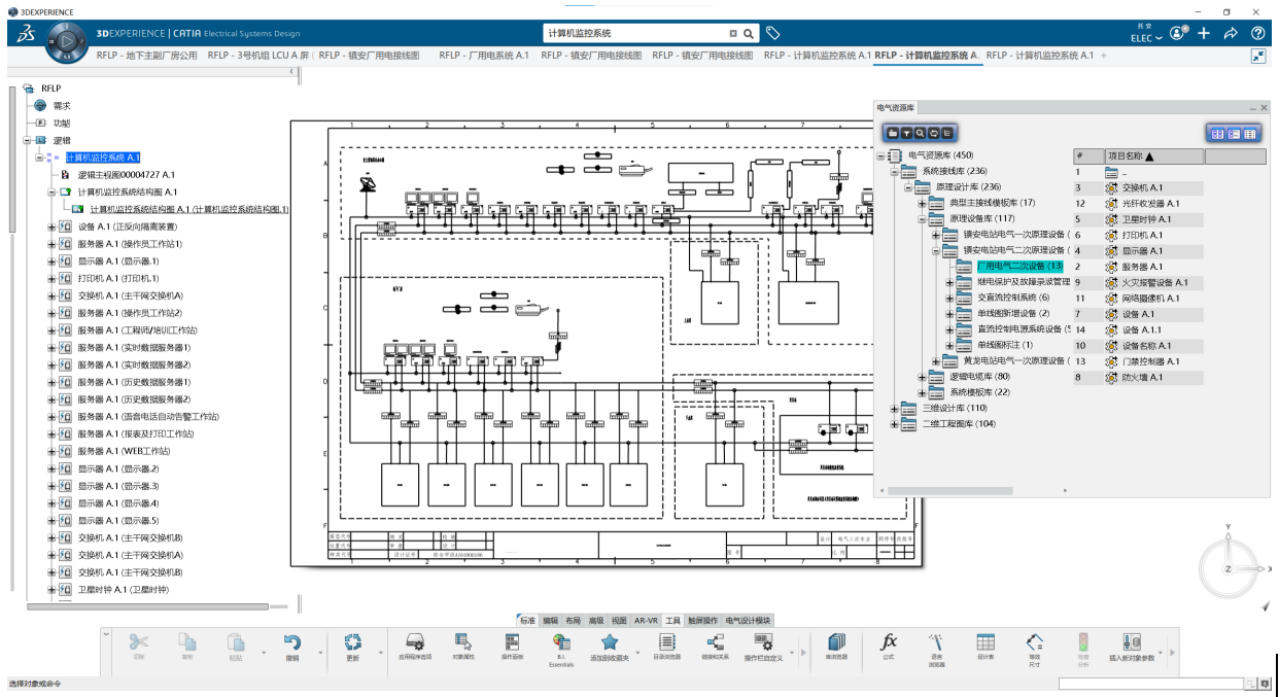Open the Design Table (设计表) tool

coord(985,643)
